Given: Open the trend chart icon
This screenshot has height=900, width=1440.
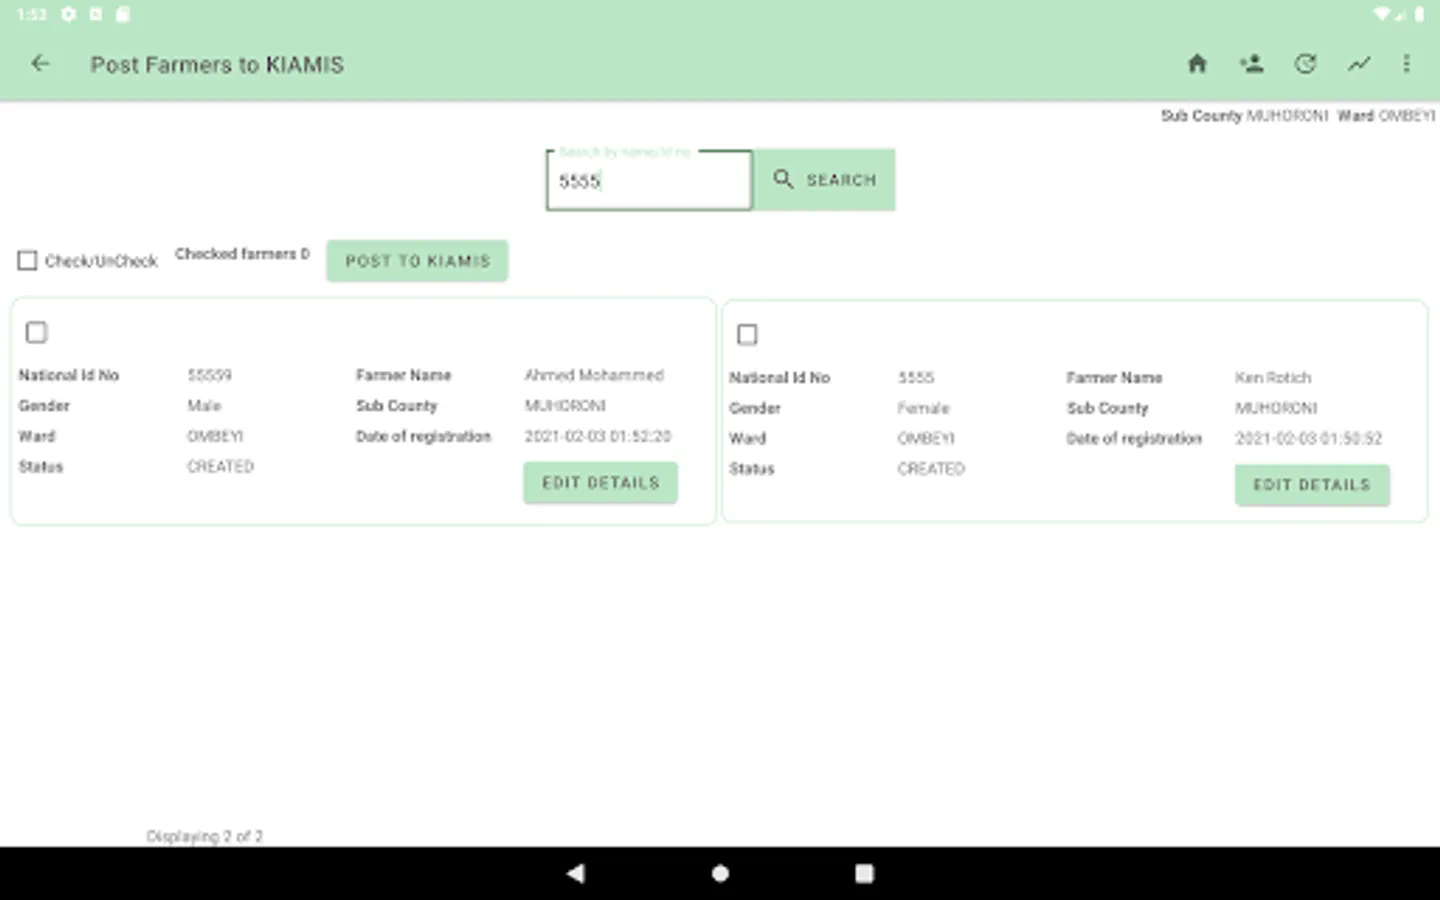Looking at the screenshot, I should click(1358, 64).
